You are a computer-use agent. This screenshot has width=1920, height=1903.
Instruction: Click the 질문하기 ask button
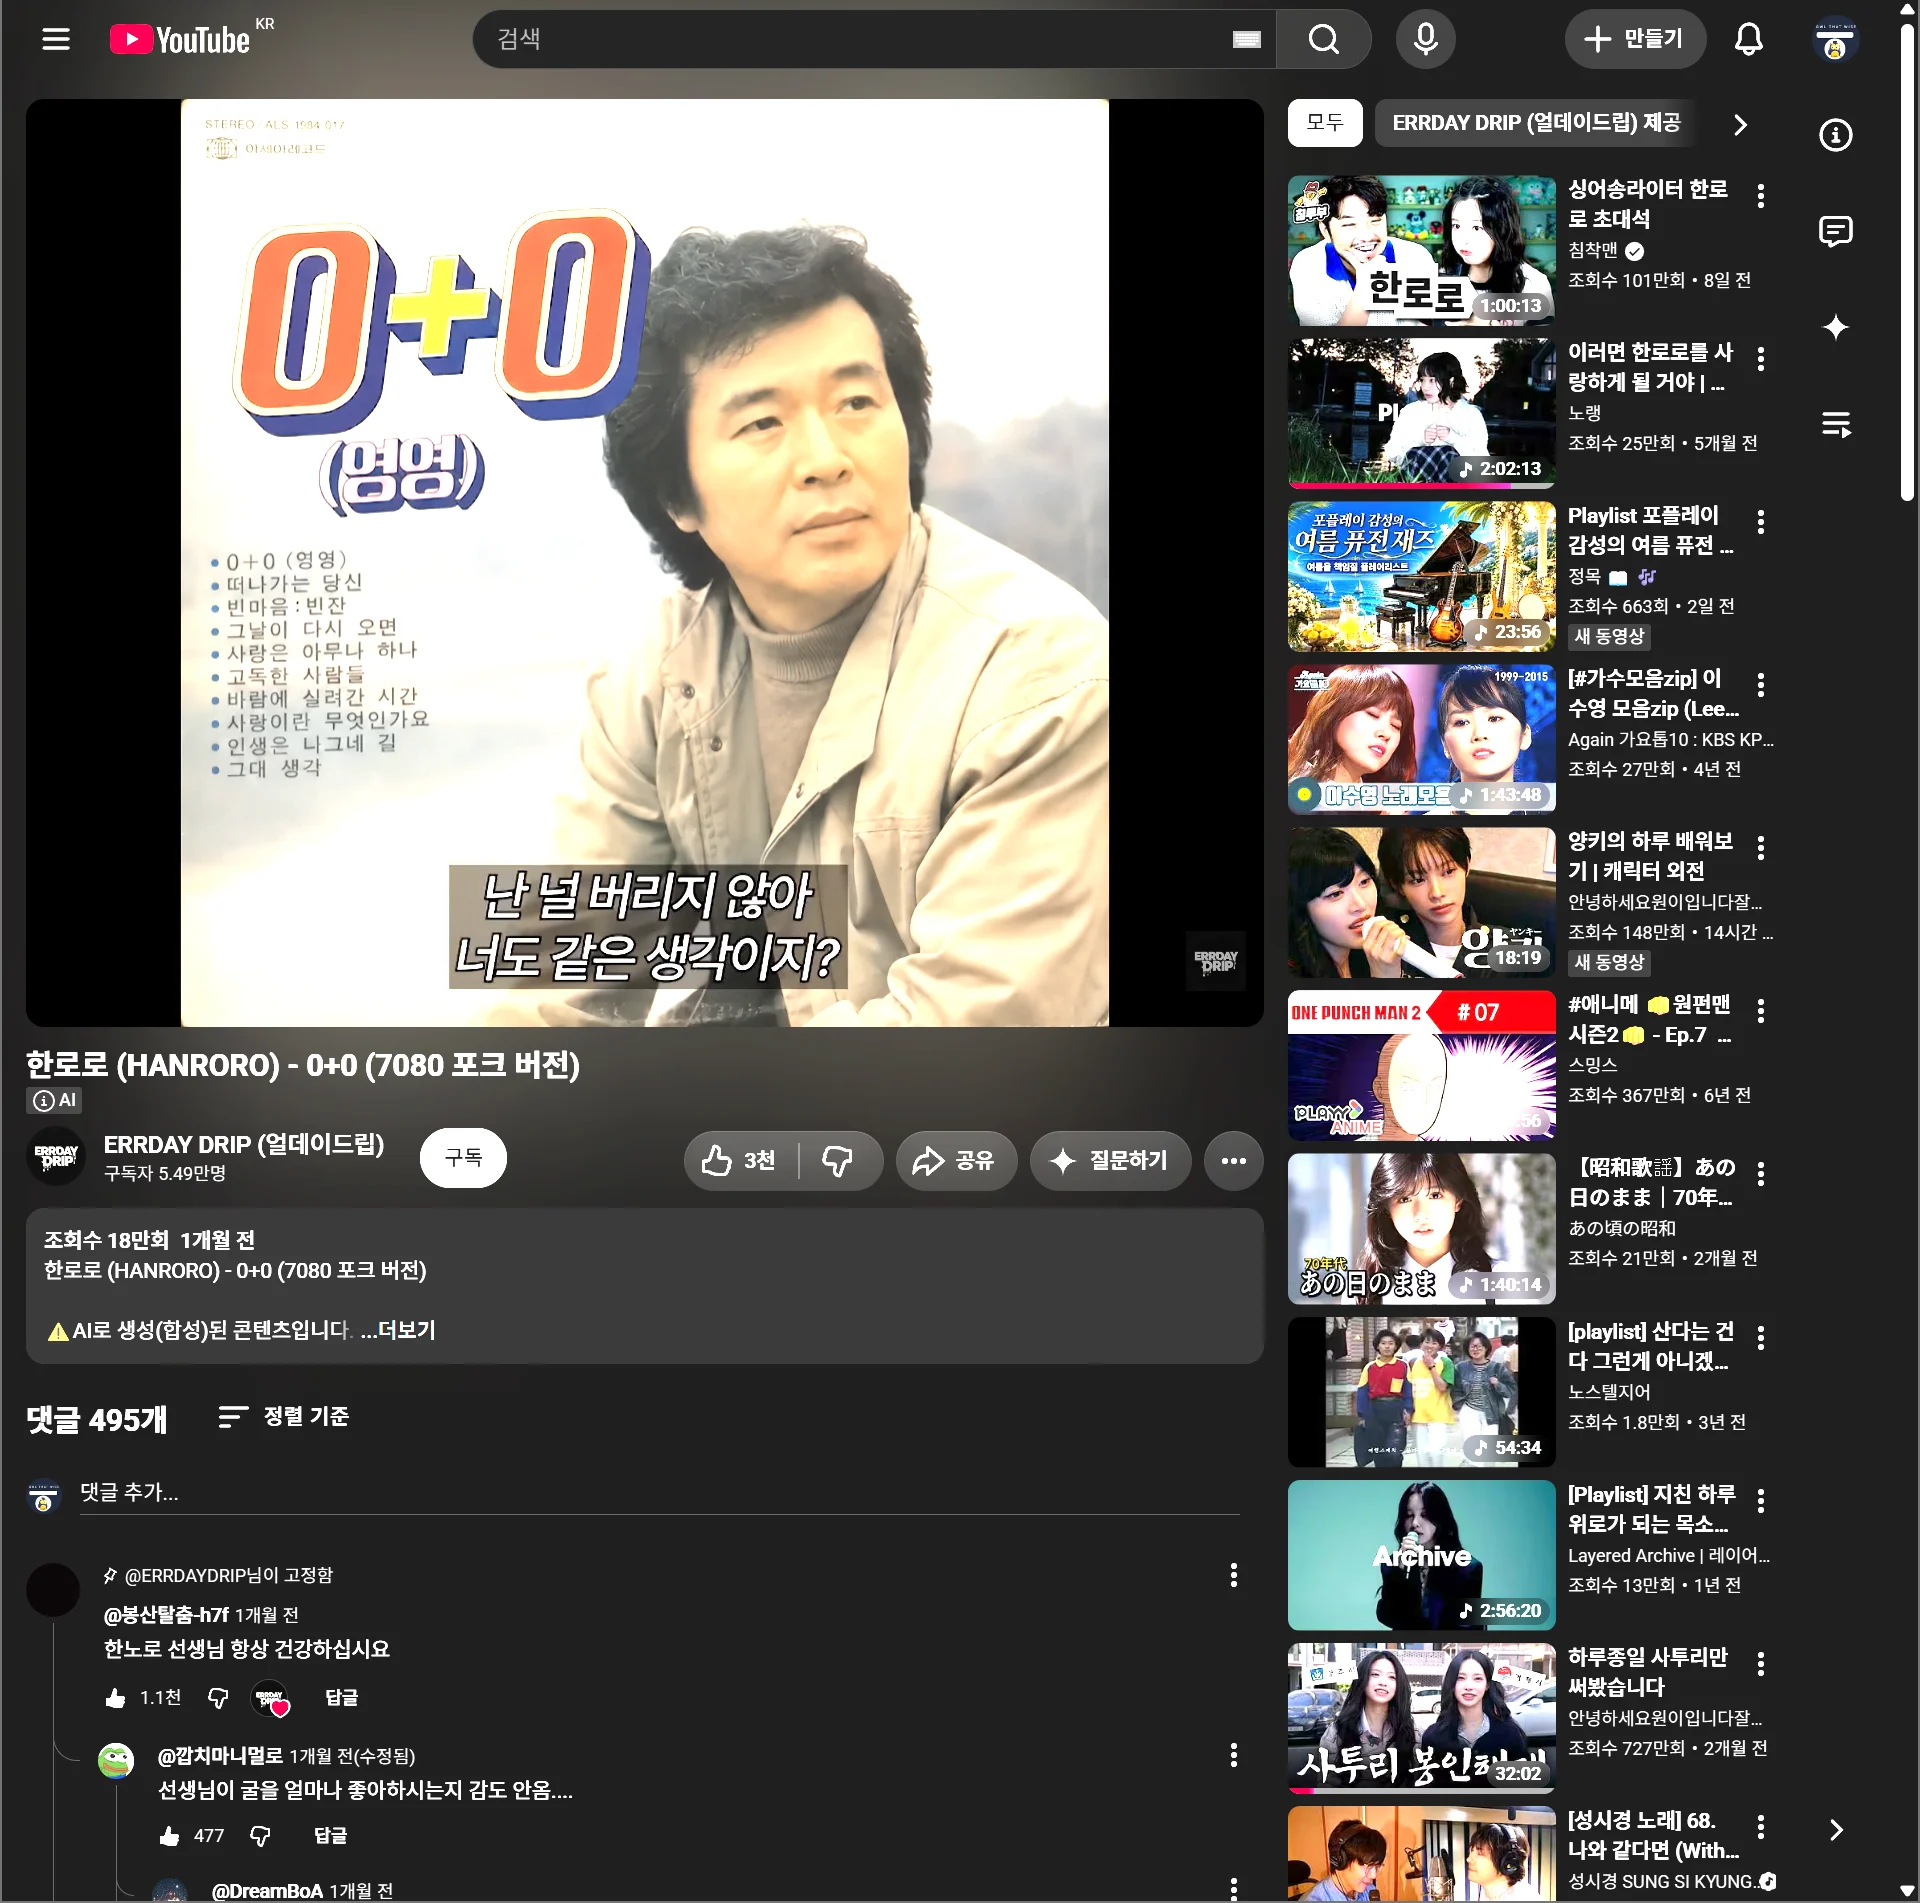pyautogui.click(x=1110, y=1160)
